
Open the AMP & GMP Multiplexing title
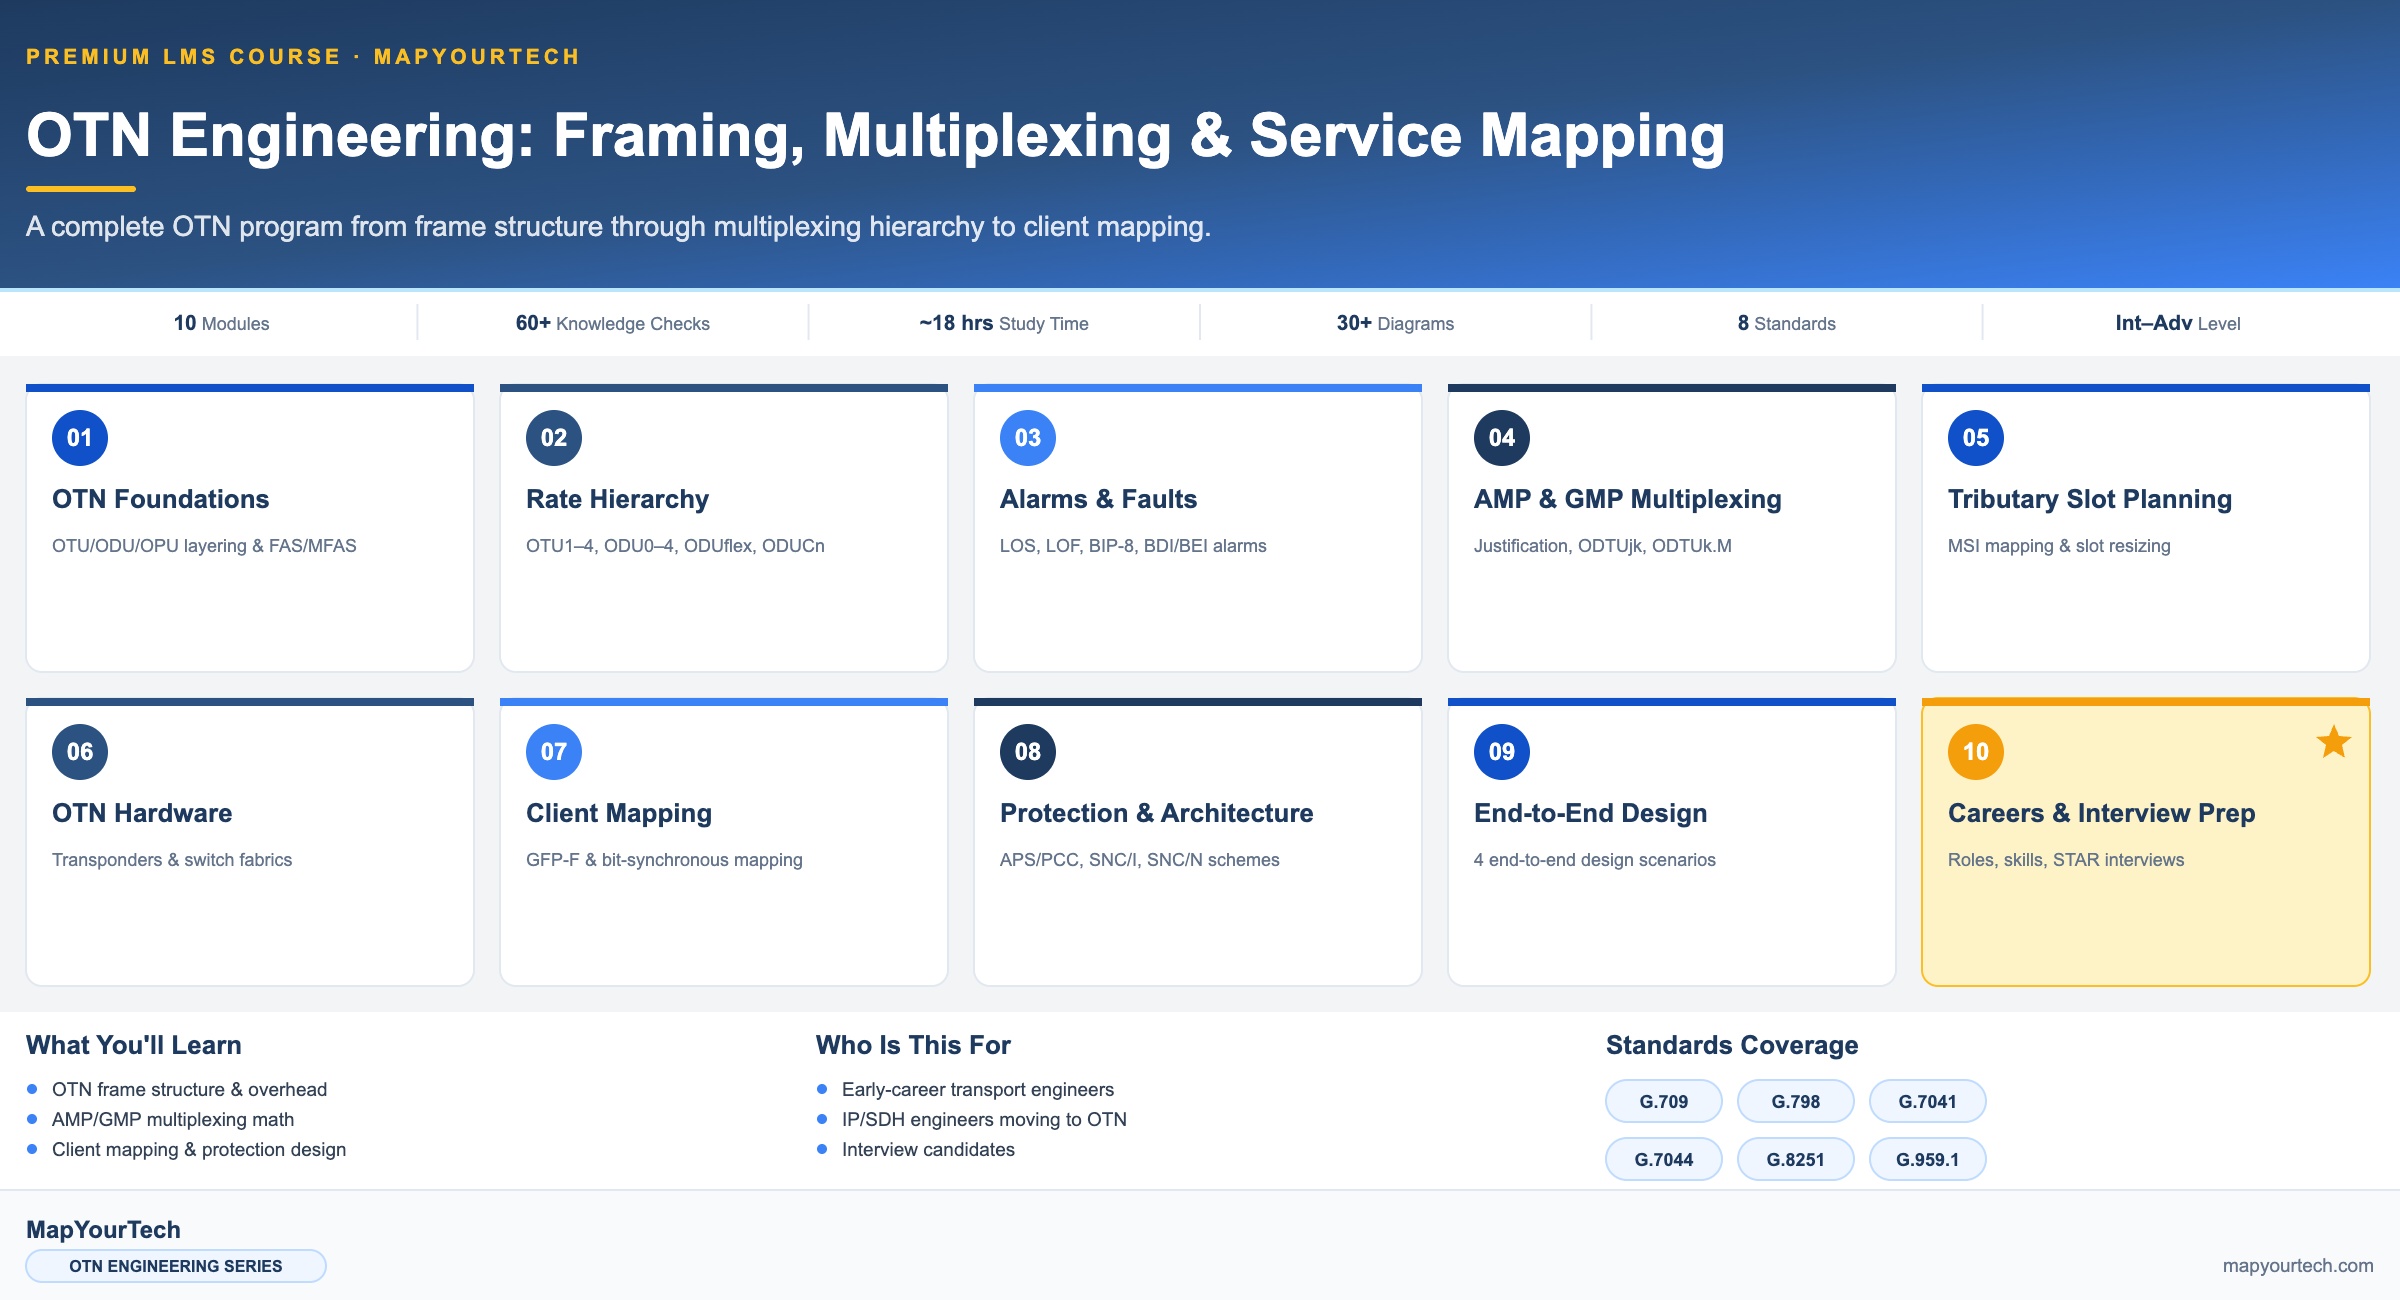tap(1627, 499)
